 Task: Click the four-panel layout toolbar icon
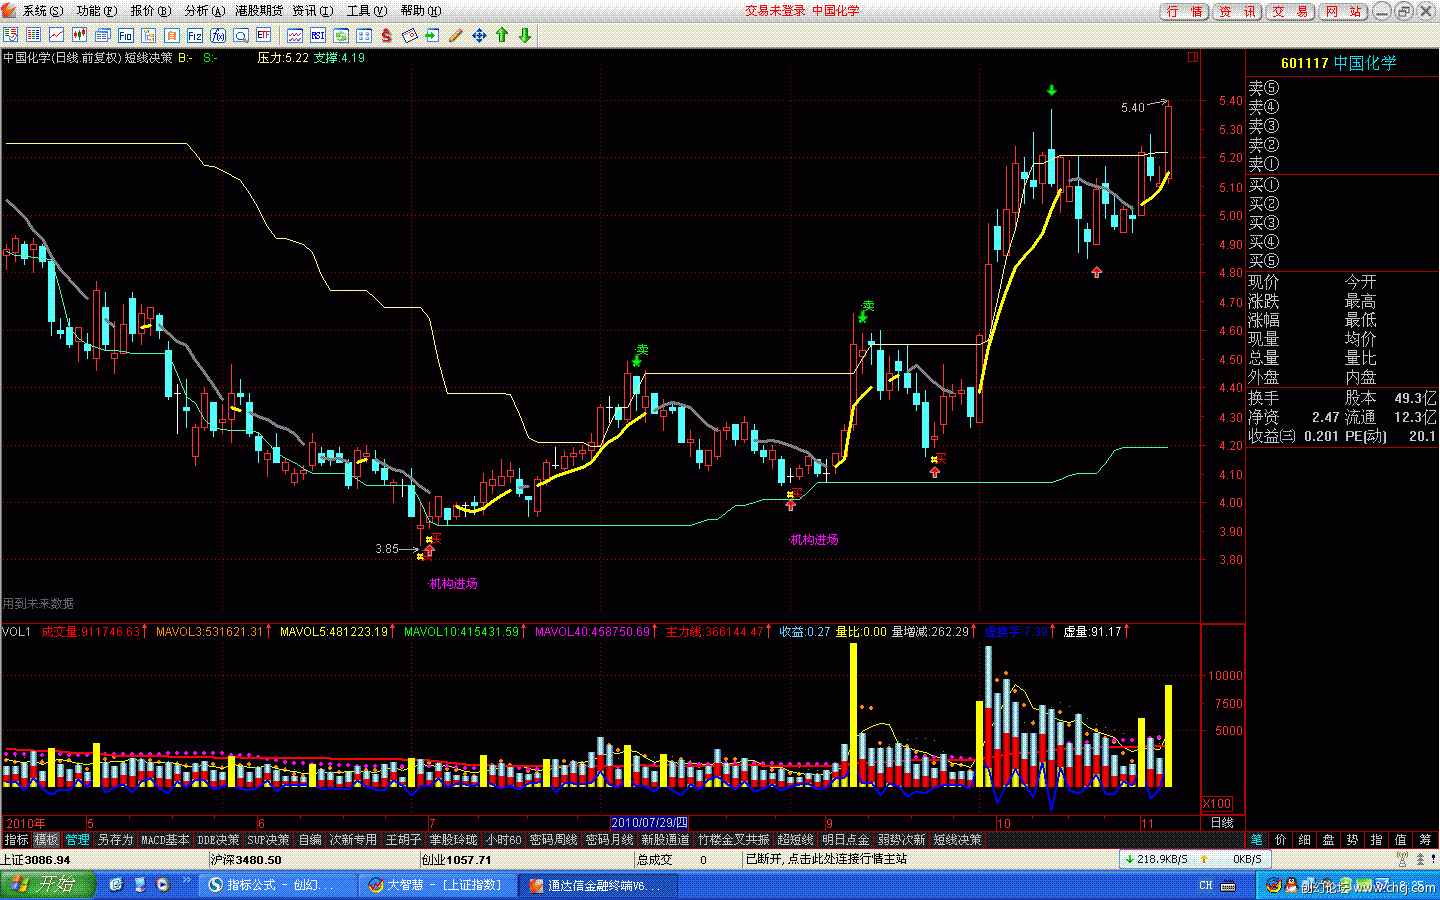coord(364,35)
